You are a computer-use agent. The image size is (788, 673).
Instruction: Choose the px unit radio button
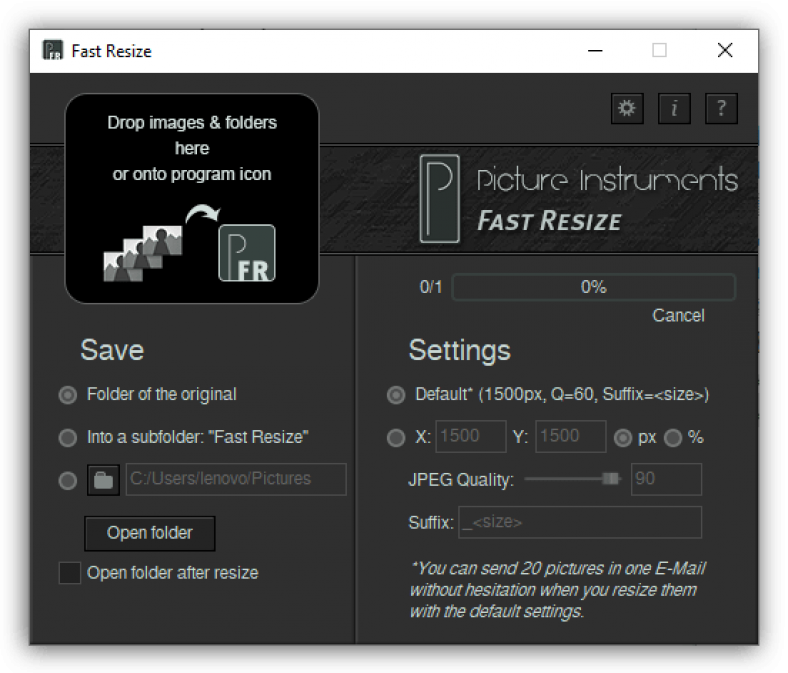point(623,438)
